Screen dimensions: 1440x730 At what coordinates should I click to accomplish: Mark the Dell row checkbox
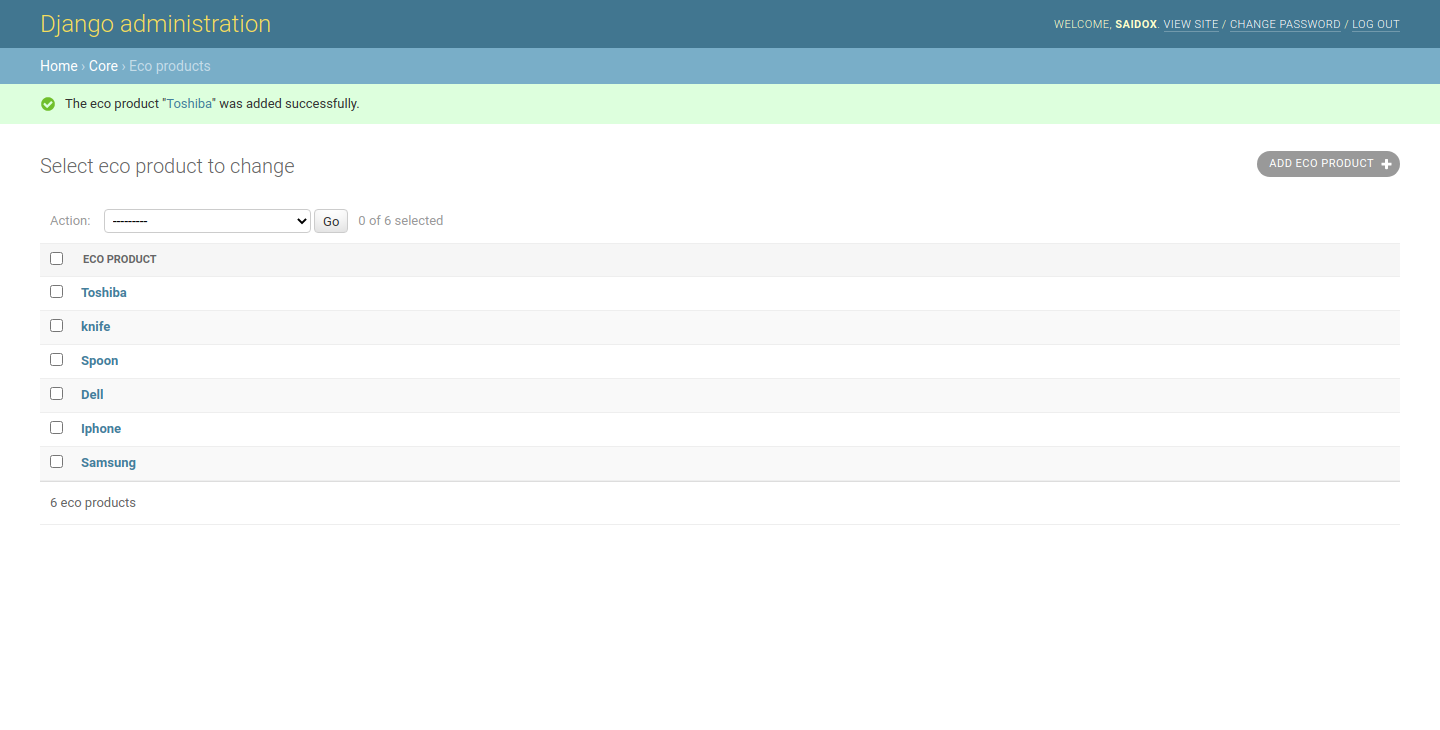[x=57, y=394]
